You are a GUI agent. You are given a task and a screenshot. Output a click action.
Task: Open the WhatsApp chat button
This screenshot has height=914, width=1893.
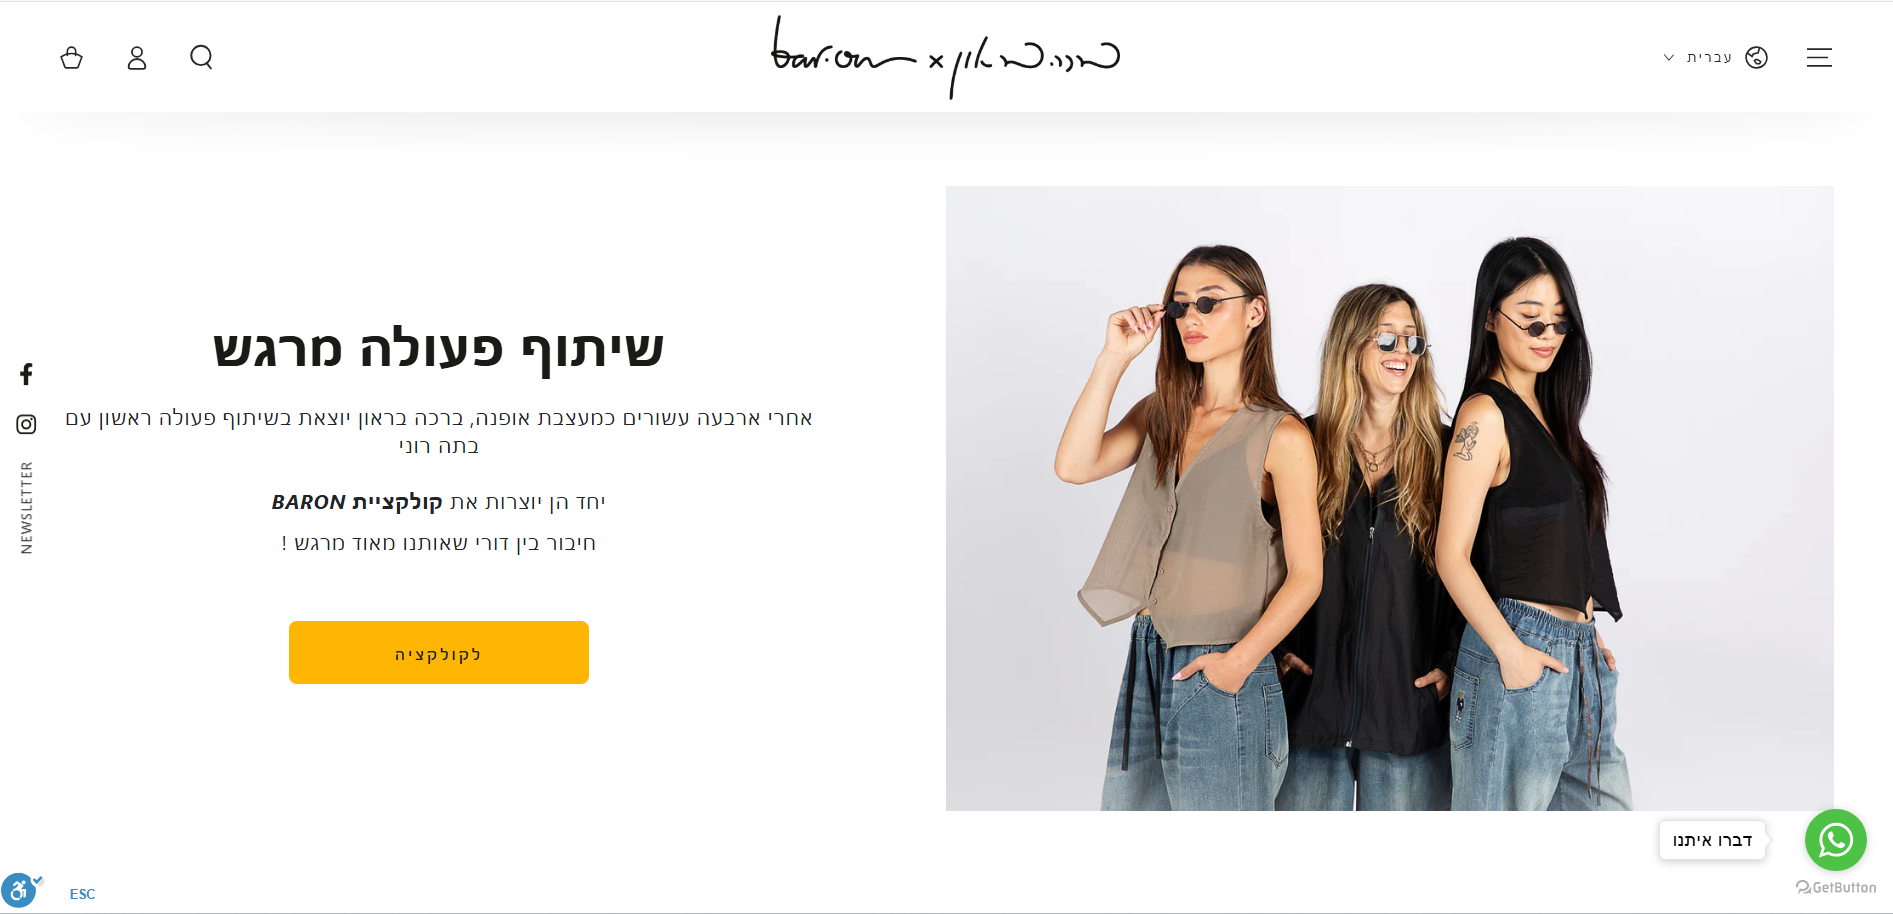(1835, 840)
